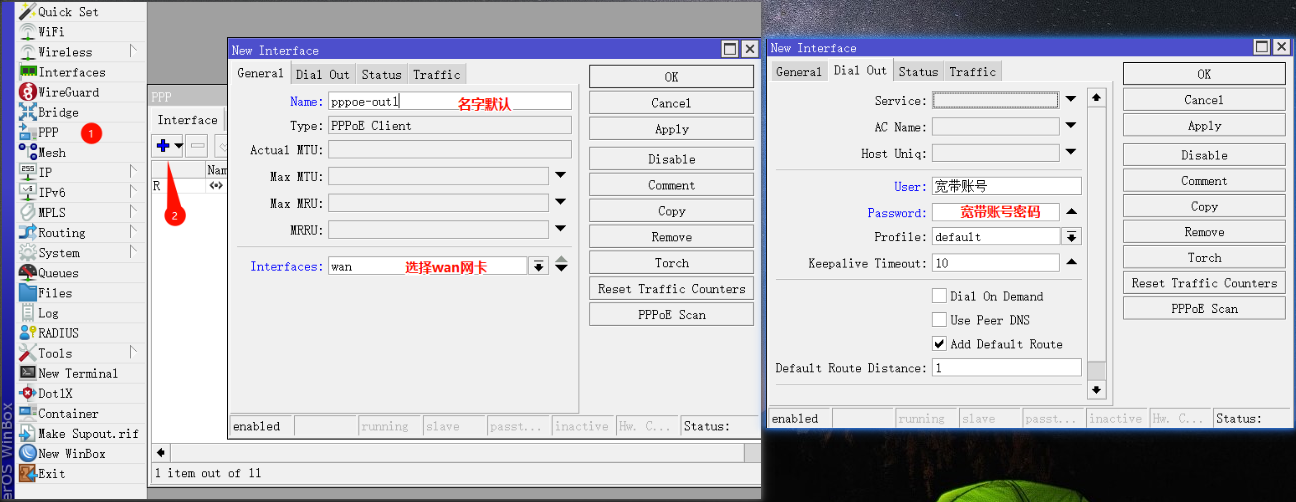The image size is (1296, 502).
Task: Click the Dial Out scrollbar down arrow
Action: pyautogui.click(x=1097, y=390)
